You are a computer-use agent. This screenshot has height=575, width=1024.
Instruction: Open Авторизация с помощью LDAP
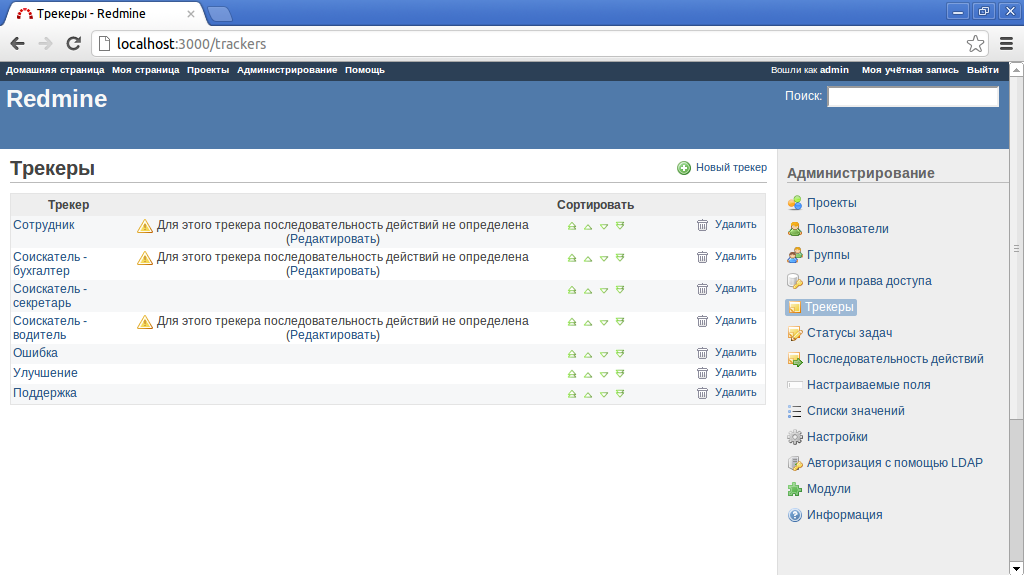895,463
